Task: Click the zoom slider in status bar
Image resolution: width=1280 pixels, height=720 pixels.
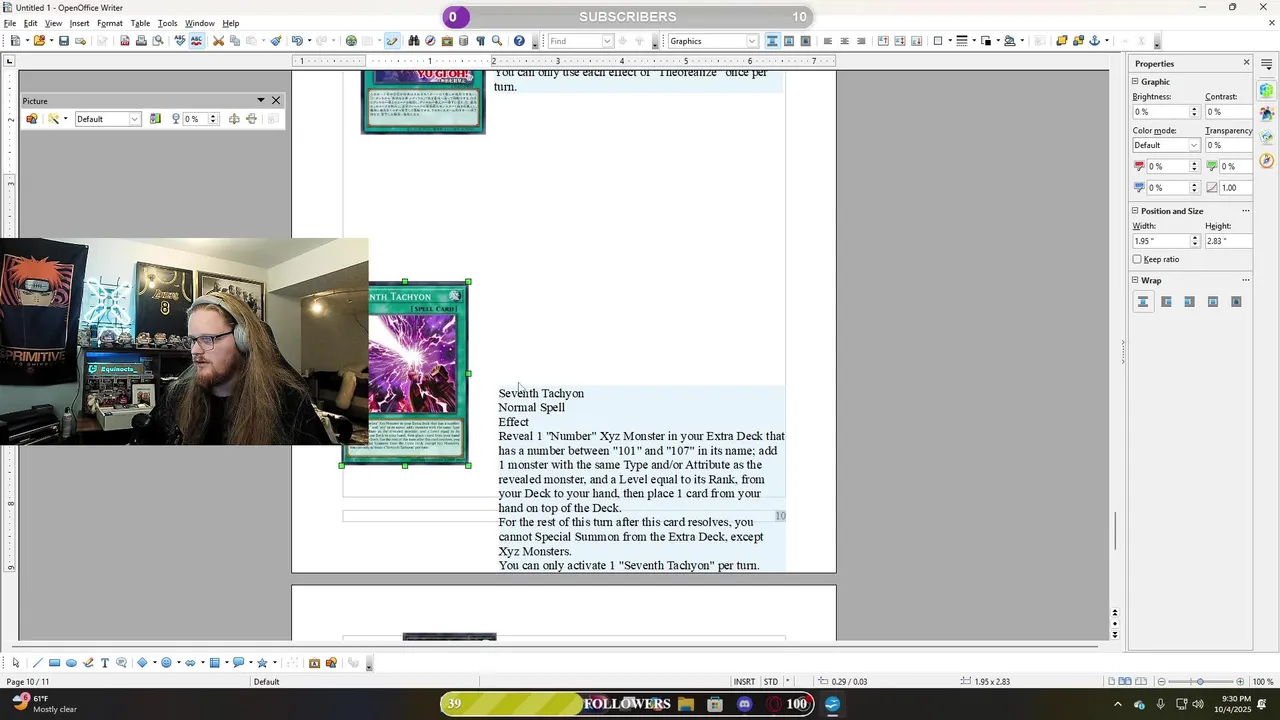Action: pos(1201,682)
